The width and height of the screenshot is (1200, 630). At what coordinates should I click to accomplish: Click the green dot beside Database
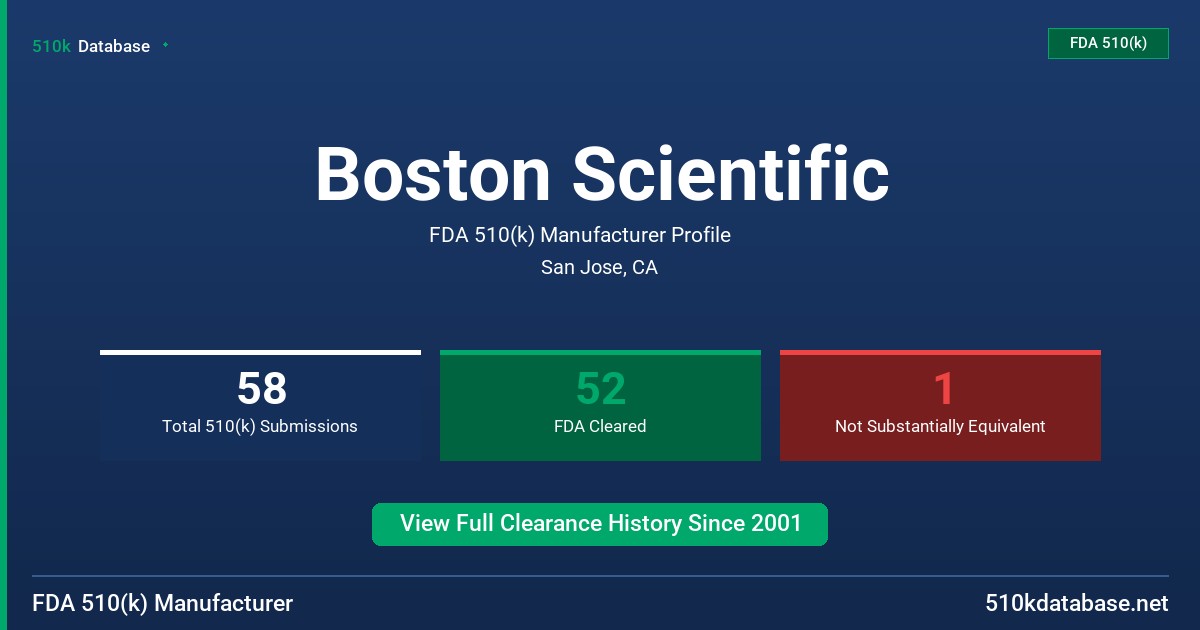165,45
